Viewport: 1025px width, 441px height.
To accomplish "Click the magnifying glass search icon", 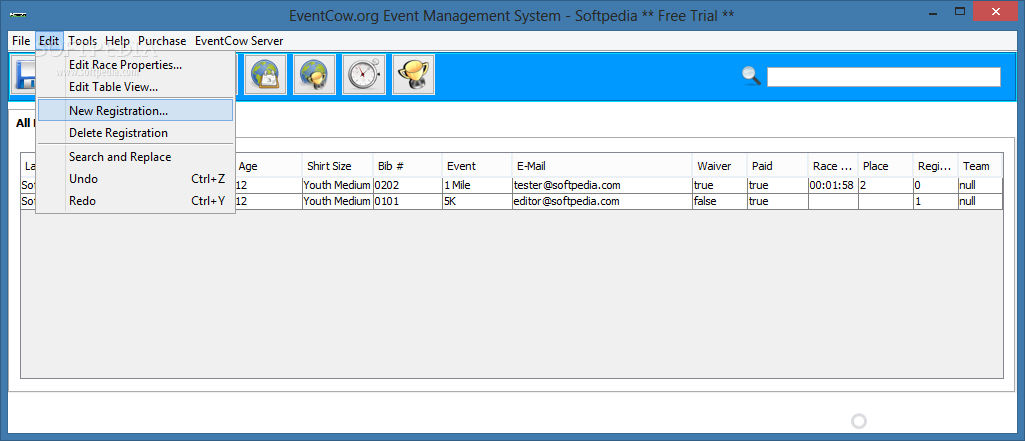I will pos(752,76).
